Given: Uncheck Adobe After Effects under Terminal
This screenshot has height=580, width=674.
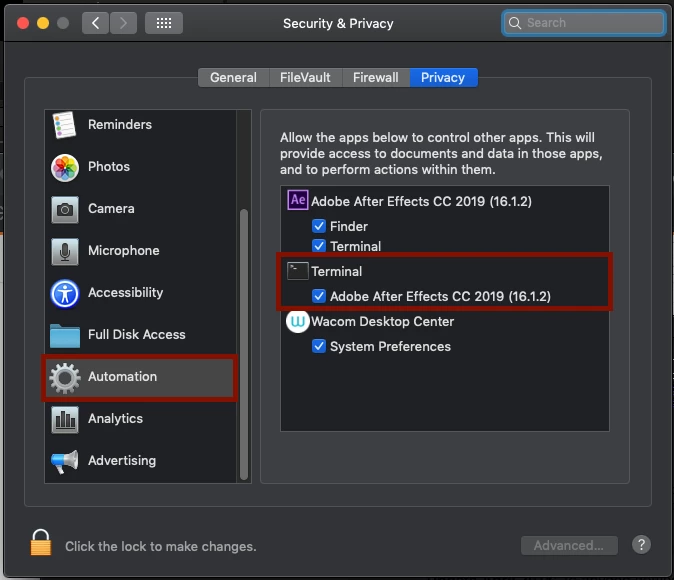Looking at the screenshot, I should pos(319,296).
